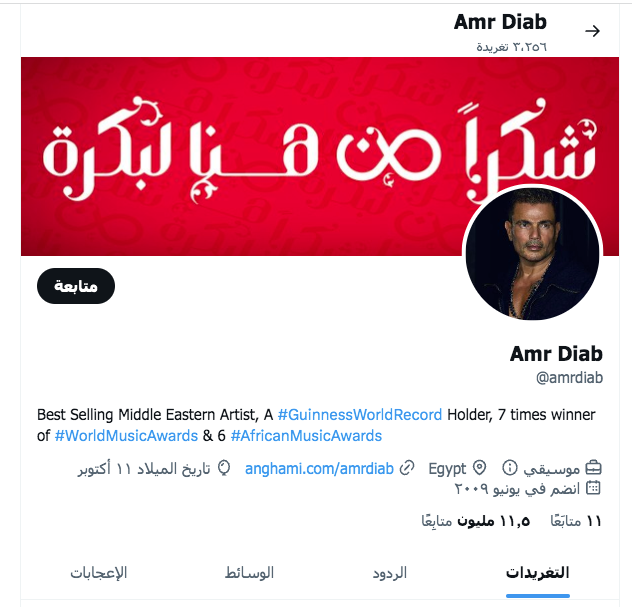Open Amr Diab's round profile picture

(532, 254)
